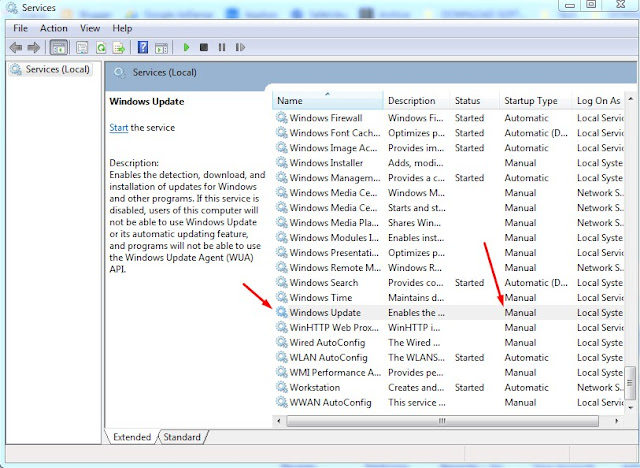Open the Help menu
This screenshot has height=468, width=640.
point(122,28)
